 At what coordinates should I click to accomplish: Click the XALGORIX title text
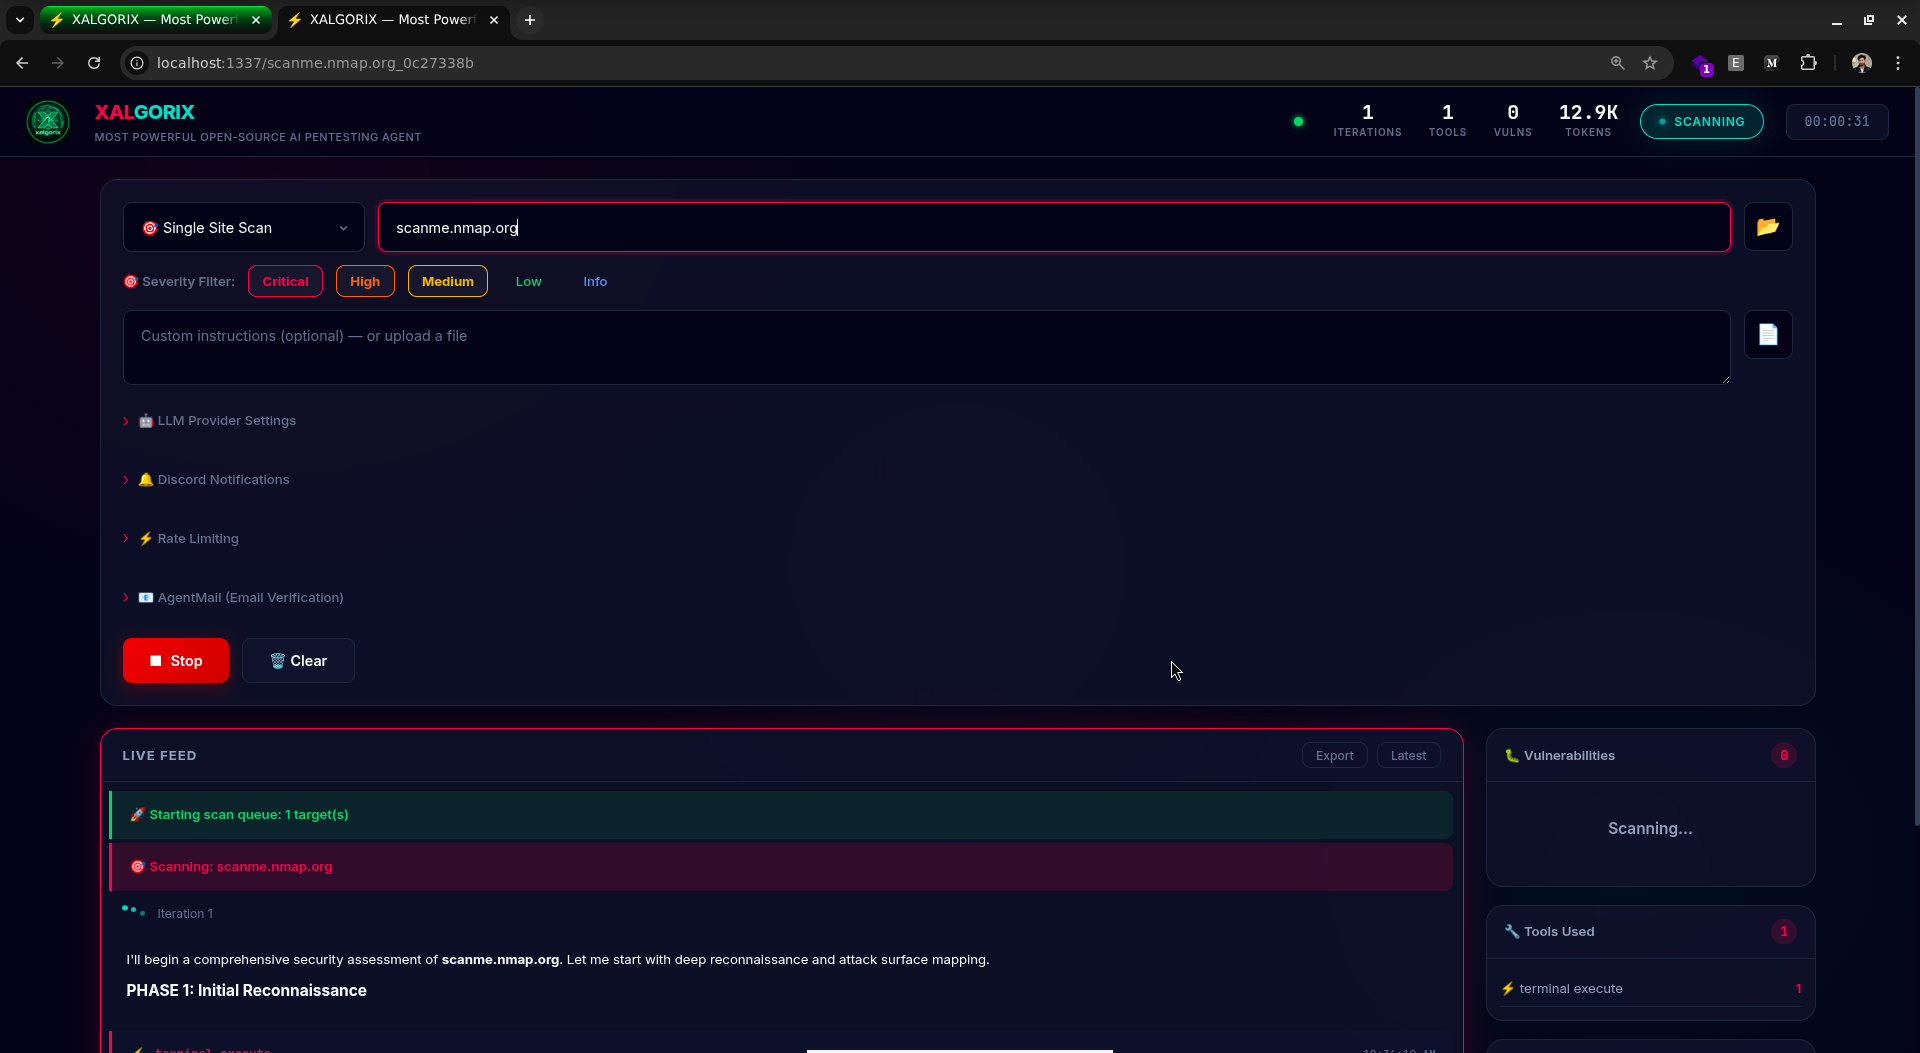145,113
